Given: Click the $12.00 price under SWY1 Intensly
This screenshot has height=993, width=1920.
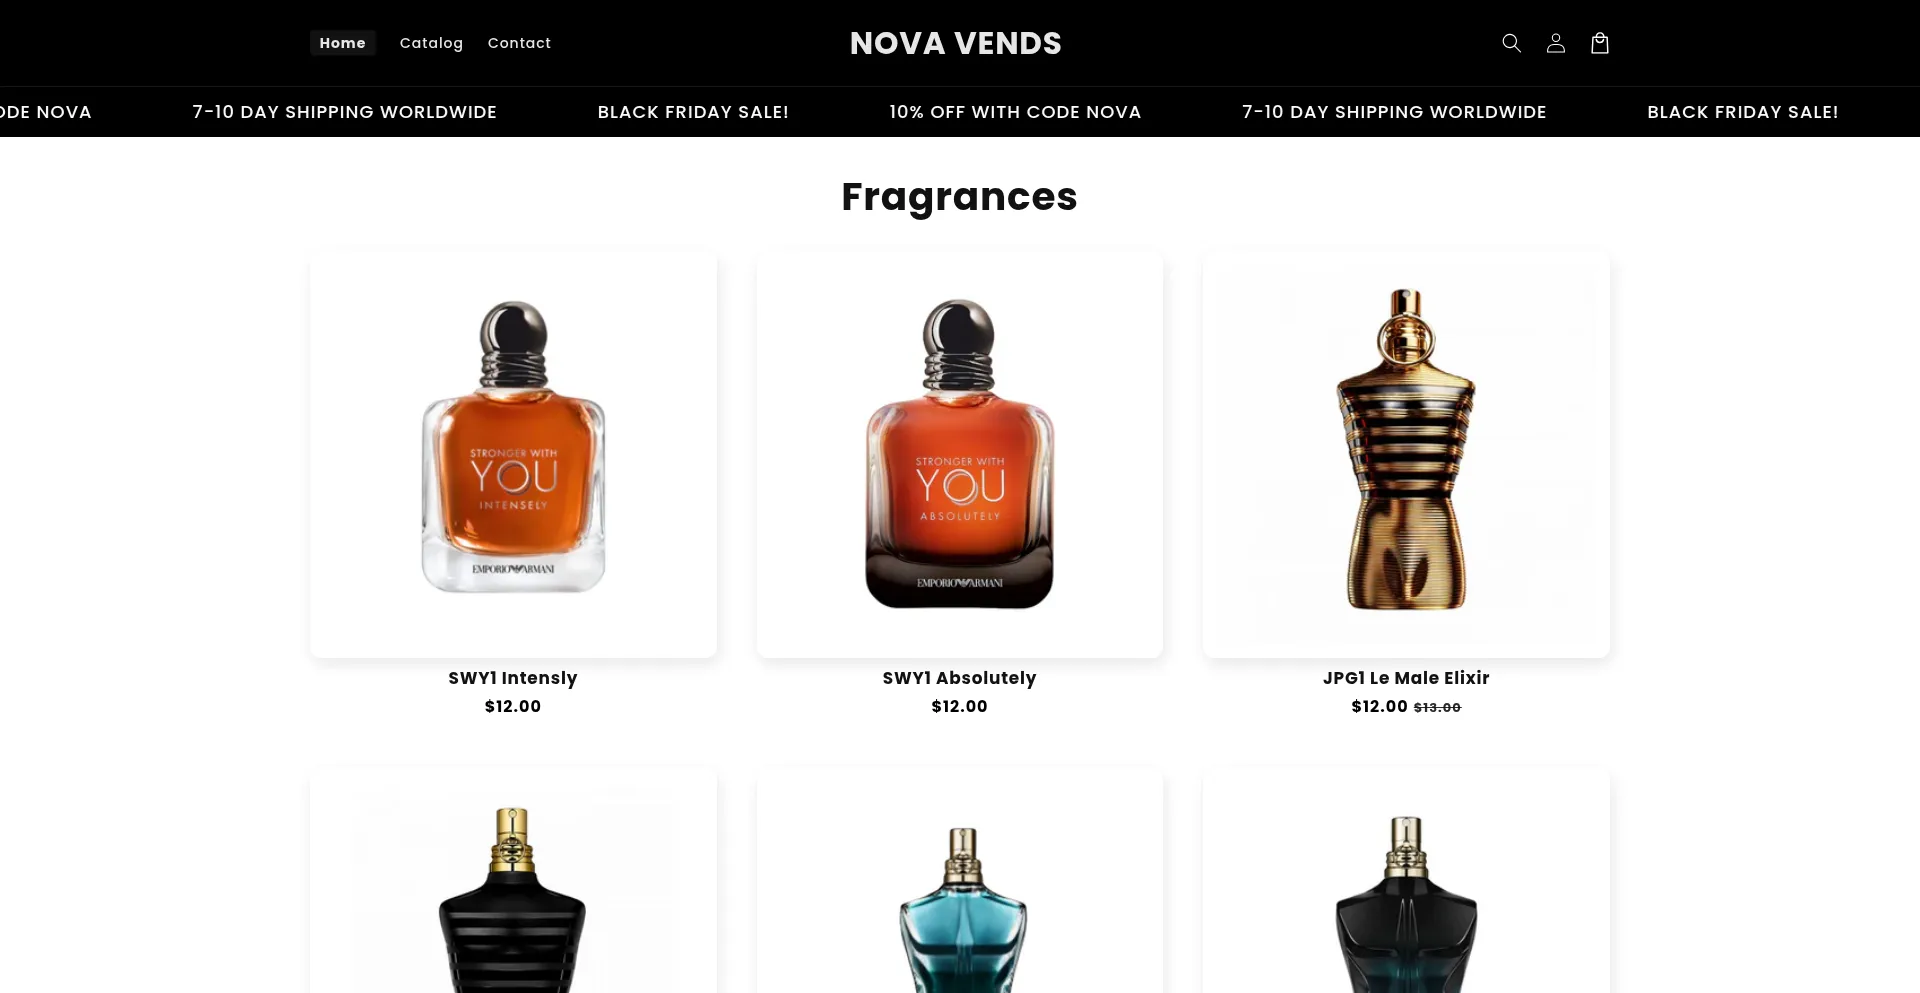Looking at the screenshot, I should click(513, 706).
